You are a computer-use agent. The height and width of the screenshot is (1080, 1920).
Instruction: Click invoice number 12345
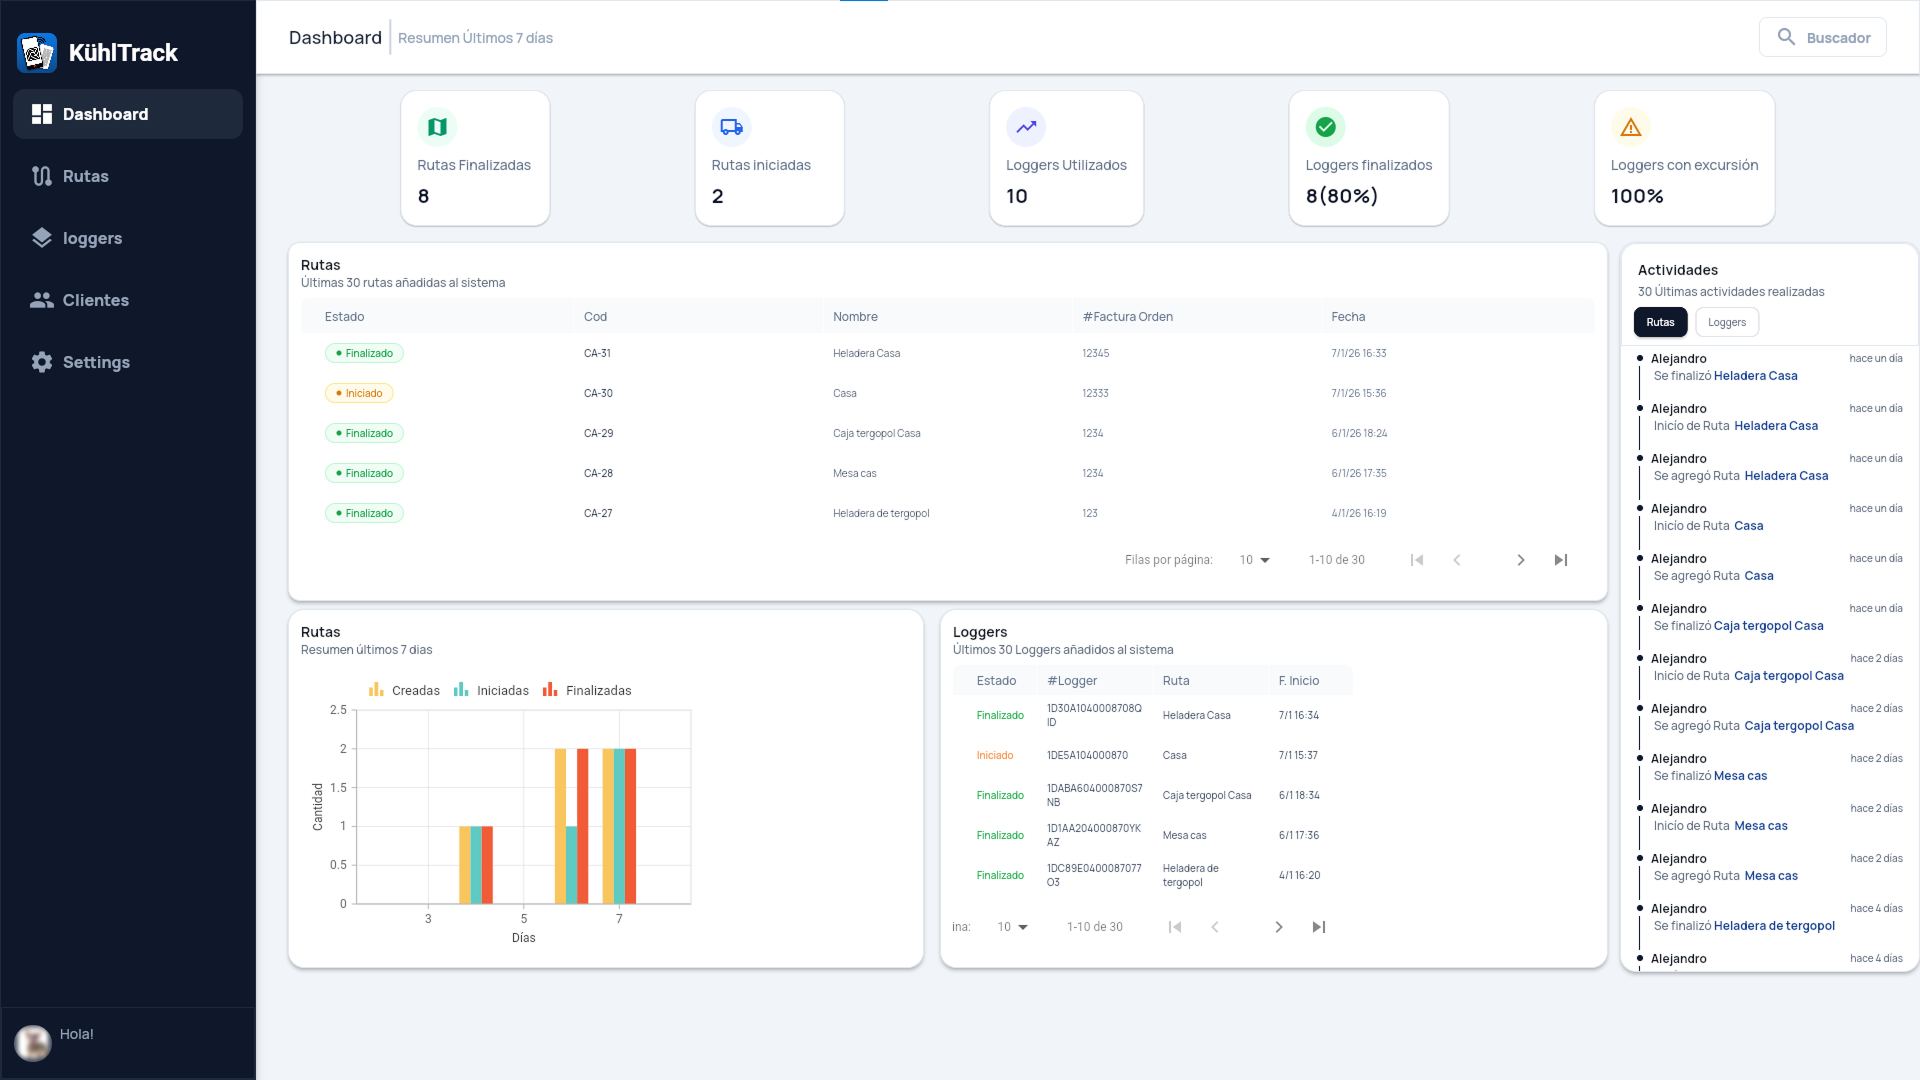coord(1095,353)
